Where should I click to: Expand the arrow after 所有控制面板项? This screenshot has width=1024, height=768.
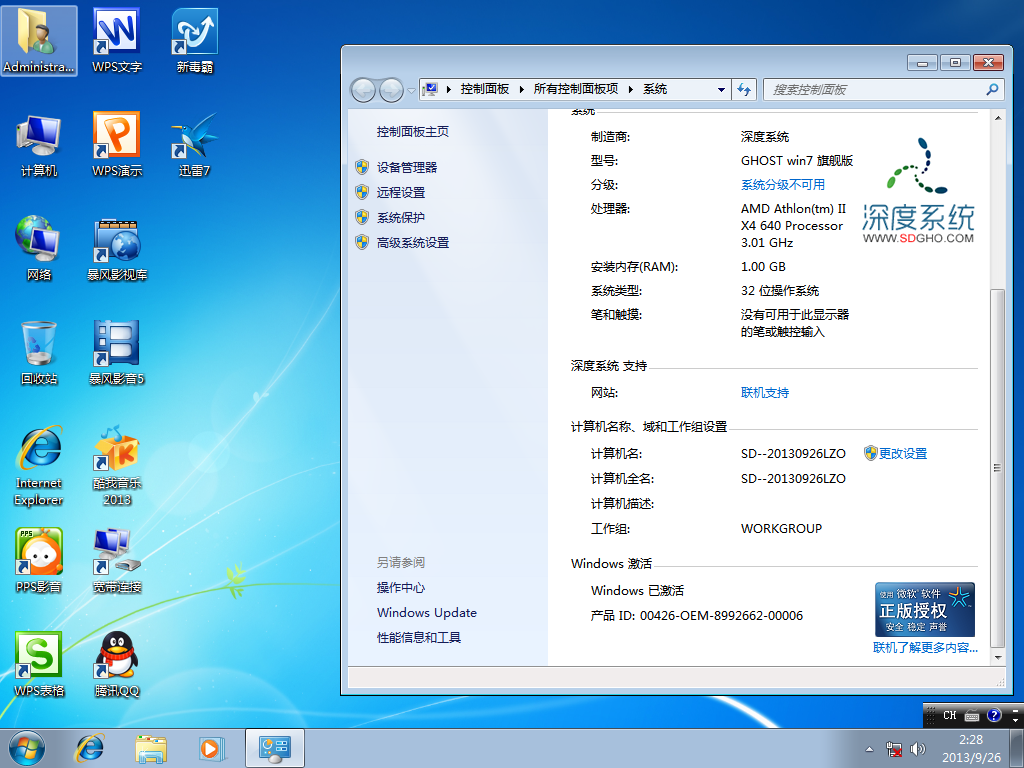coord(631,89)
